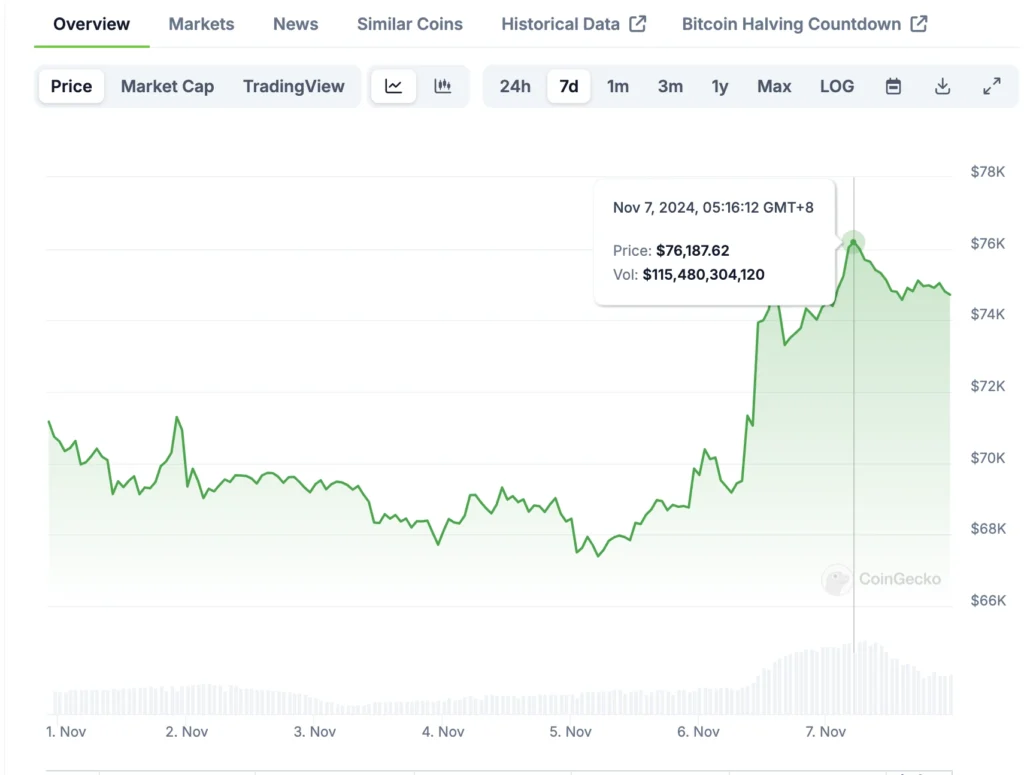Click the 1. Nov date label
Image resolution: width=1024 pixels, height=775 pixels.
[x=66, y=732]
